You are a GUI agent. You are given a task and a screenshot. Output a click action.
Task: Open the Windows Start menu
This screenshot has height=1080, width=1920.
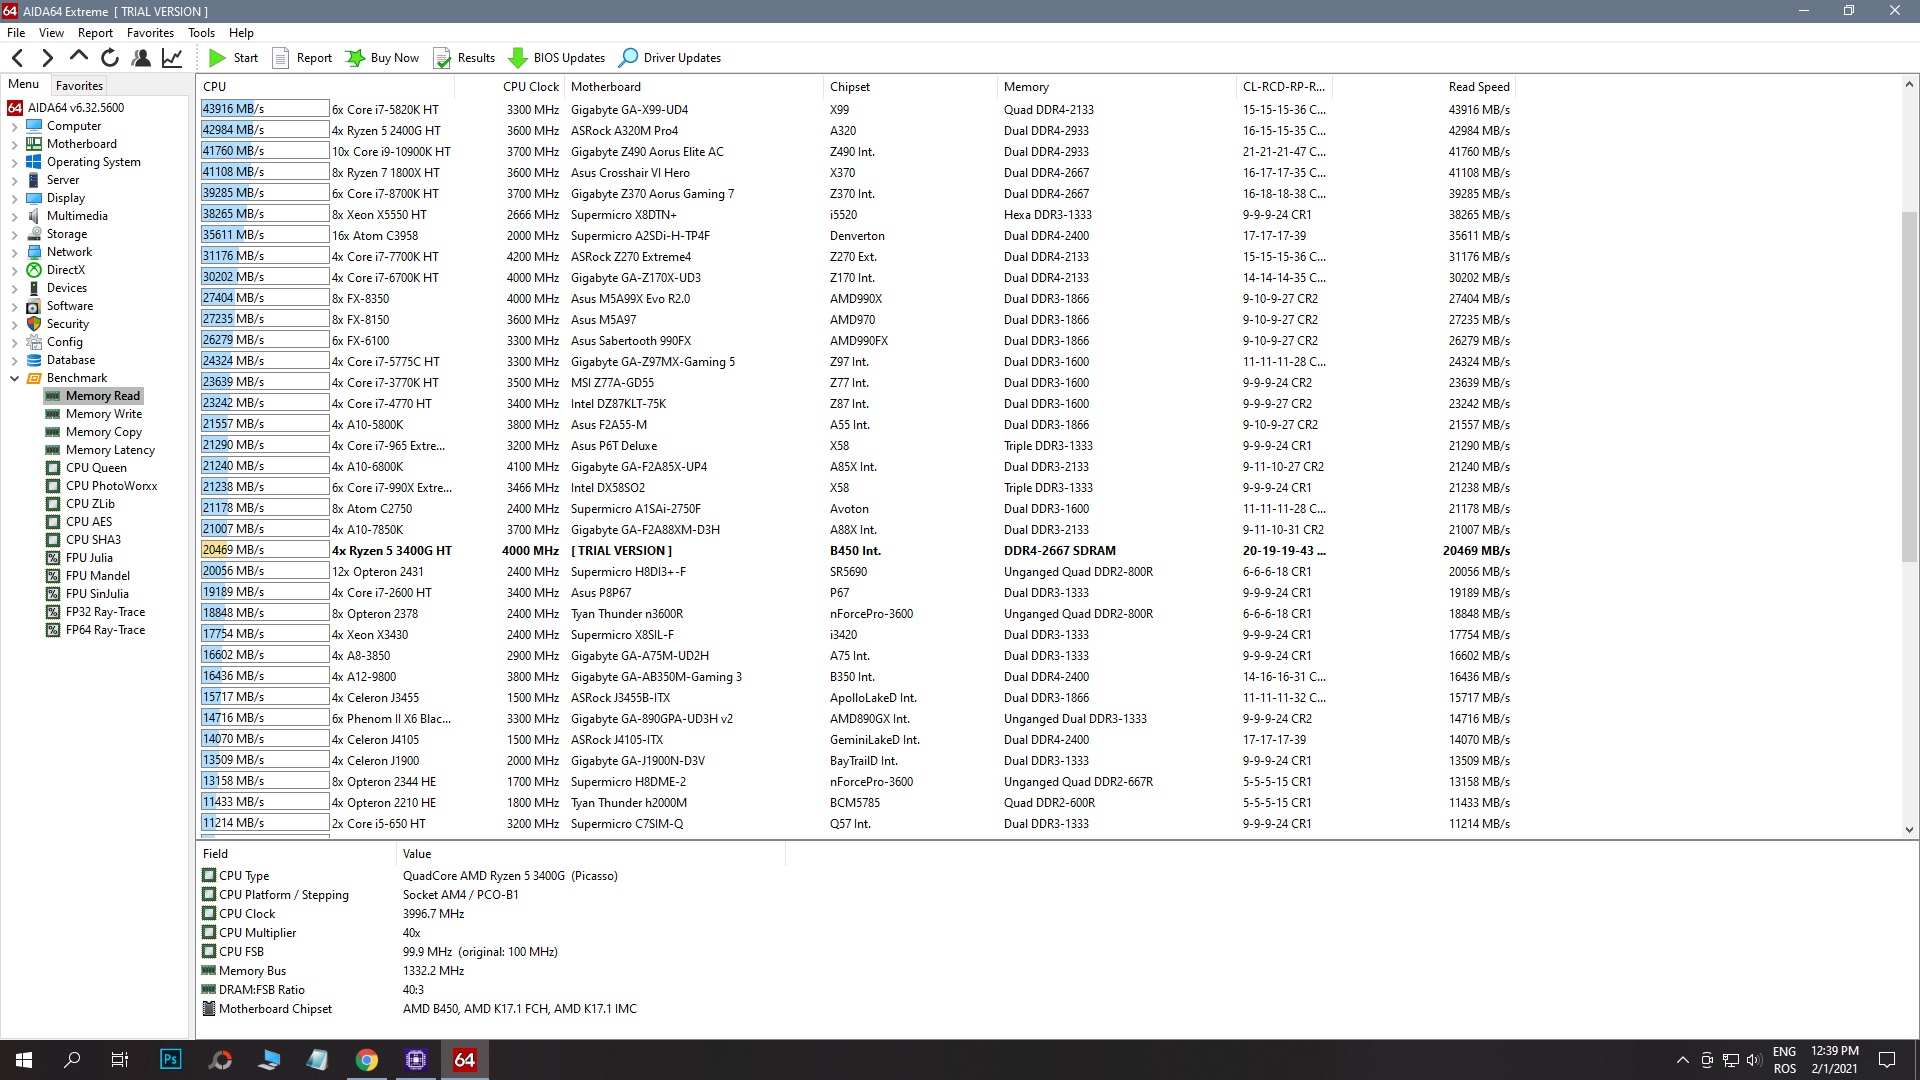pyautogui.click(x=24, y=1060)
